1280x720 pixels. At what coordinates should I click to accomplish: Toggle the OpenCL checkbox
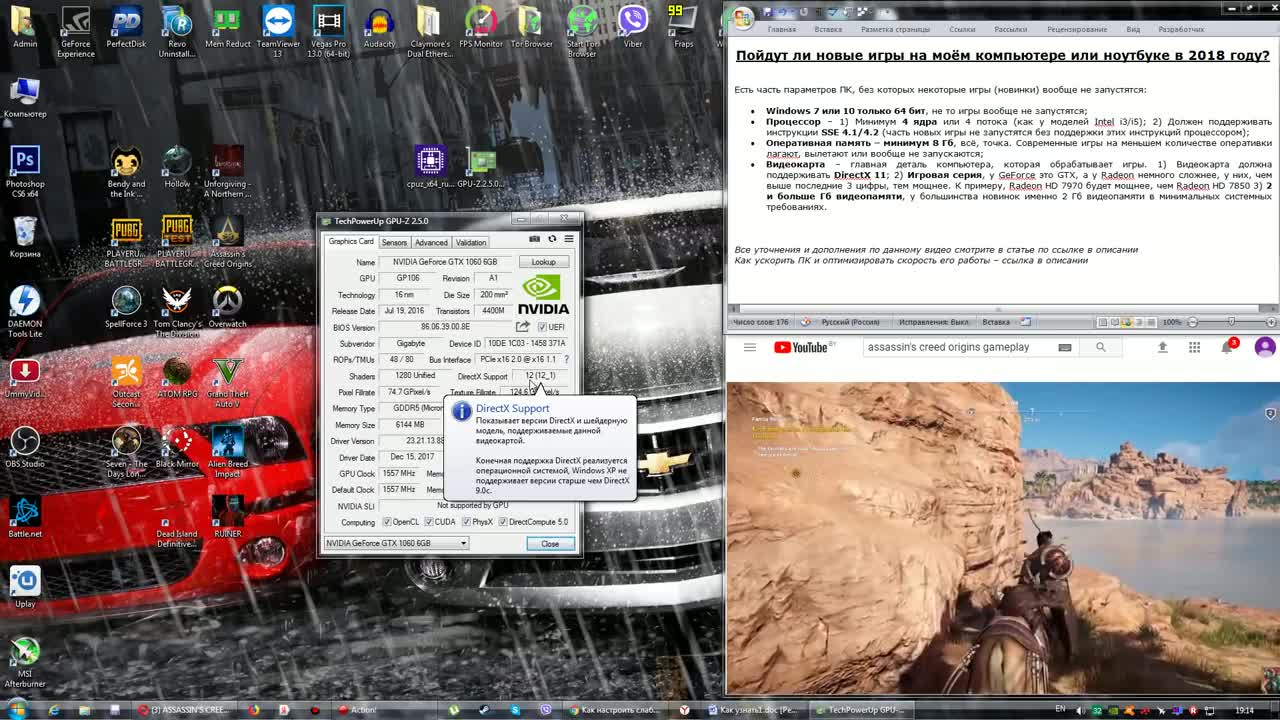tap(387, 522)
